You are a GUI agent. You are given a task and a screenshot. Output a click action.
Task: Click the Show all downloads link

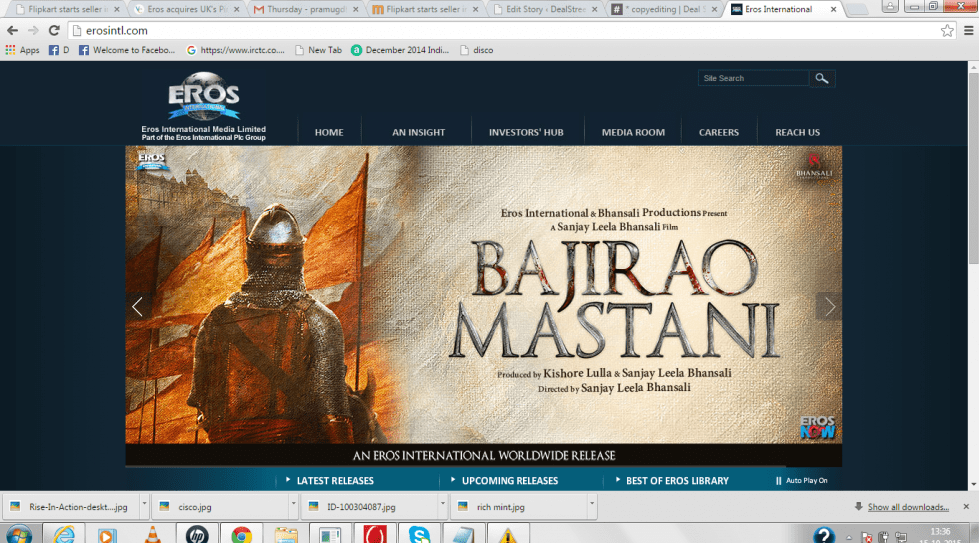907,507
